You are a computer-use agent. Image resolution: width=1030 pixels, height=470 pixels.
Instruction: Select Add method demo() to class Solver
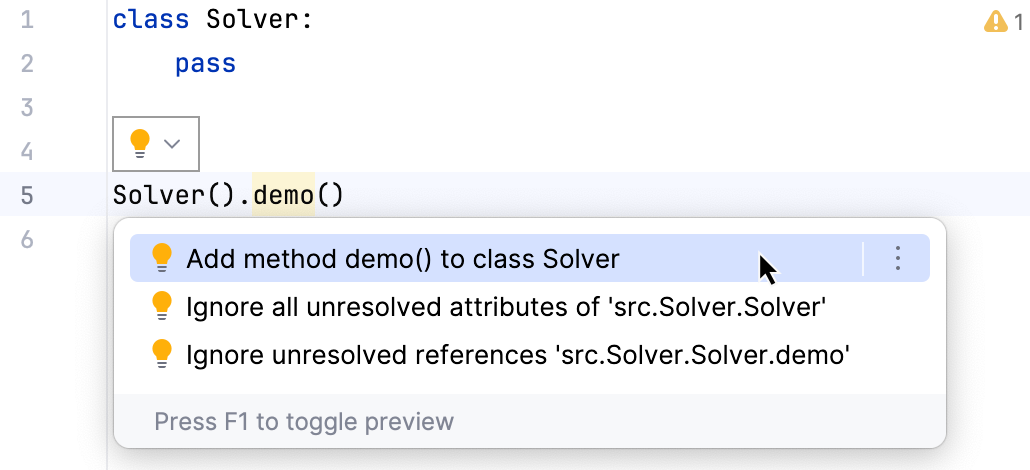(403, 259)
